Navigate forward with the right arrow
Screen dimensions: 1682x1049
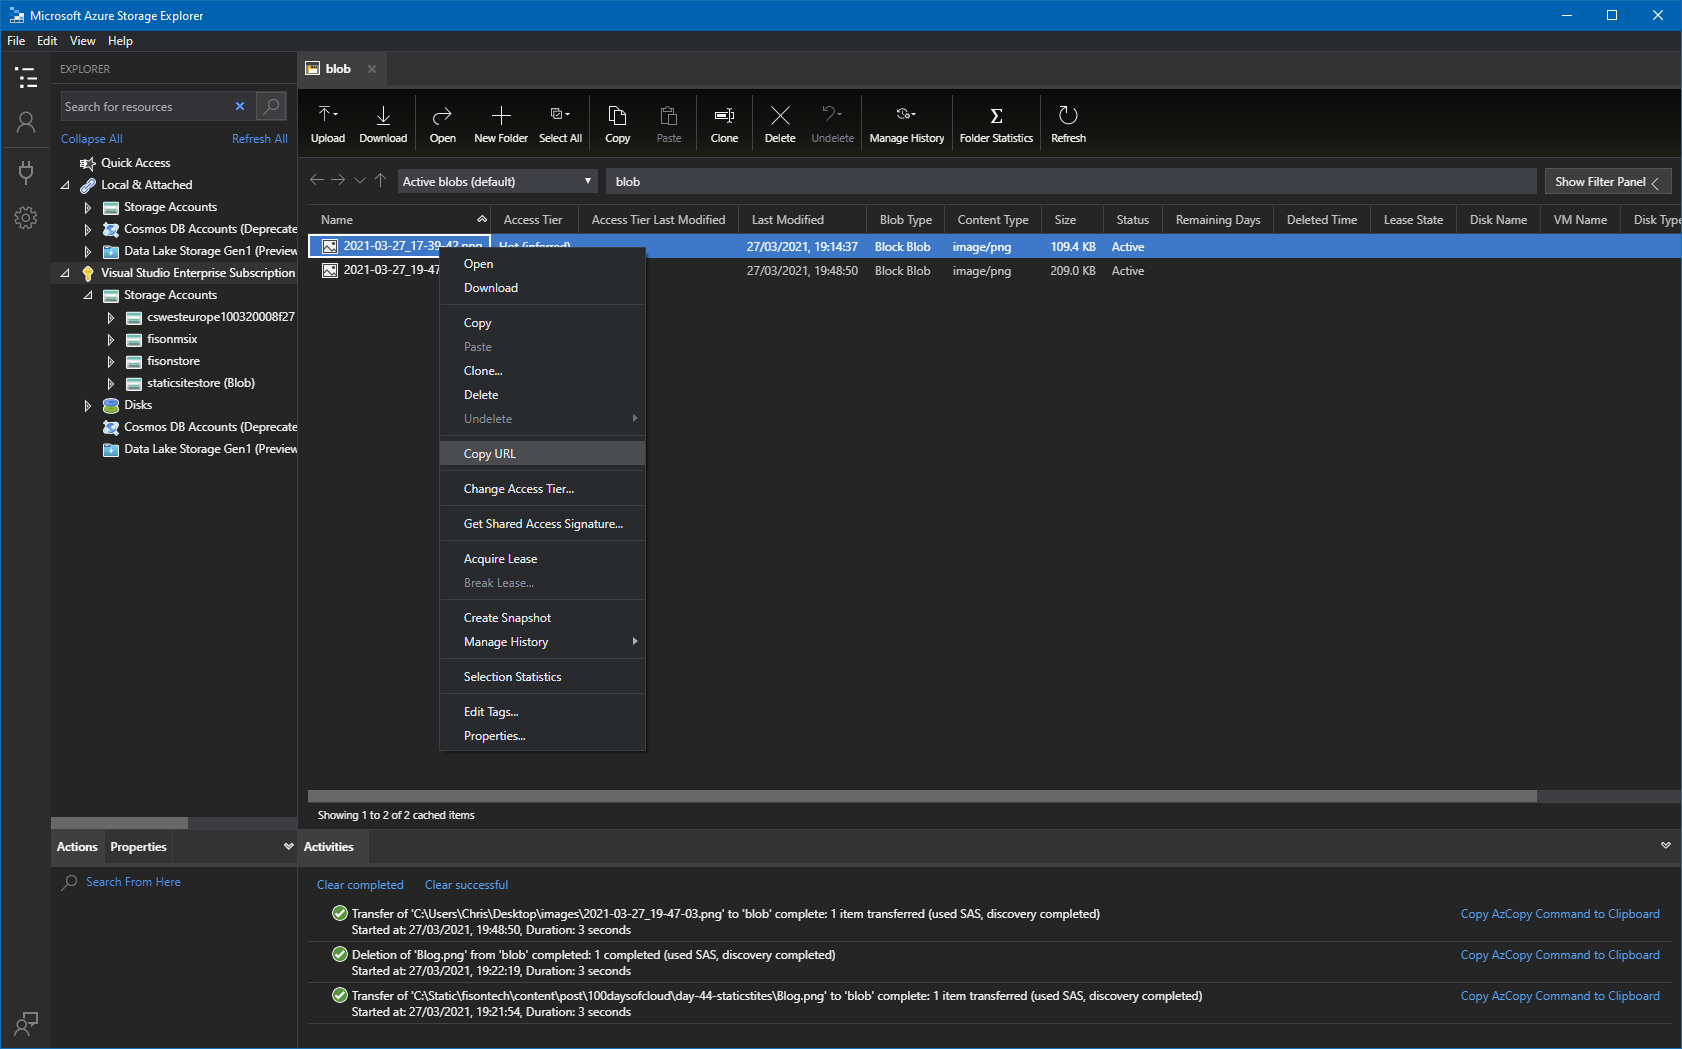(338, 180)
